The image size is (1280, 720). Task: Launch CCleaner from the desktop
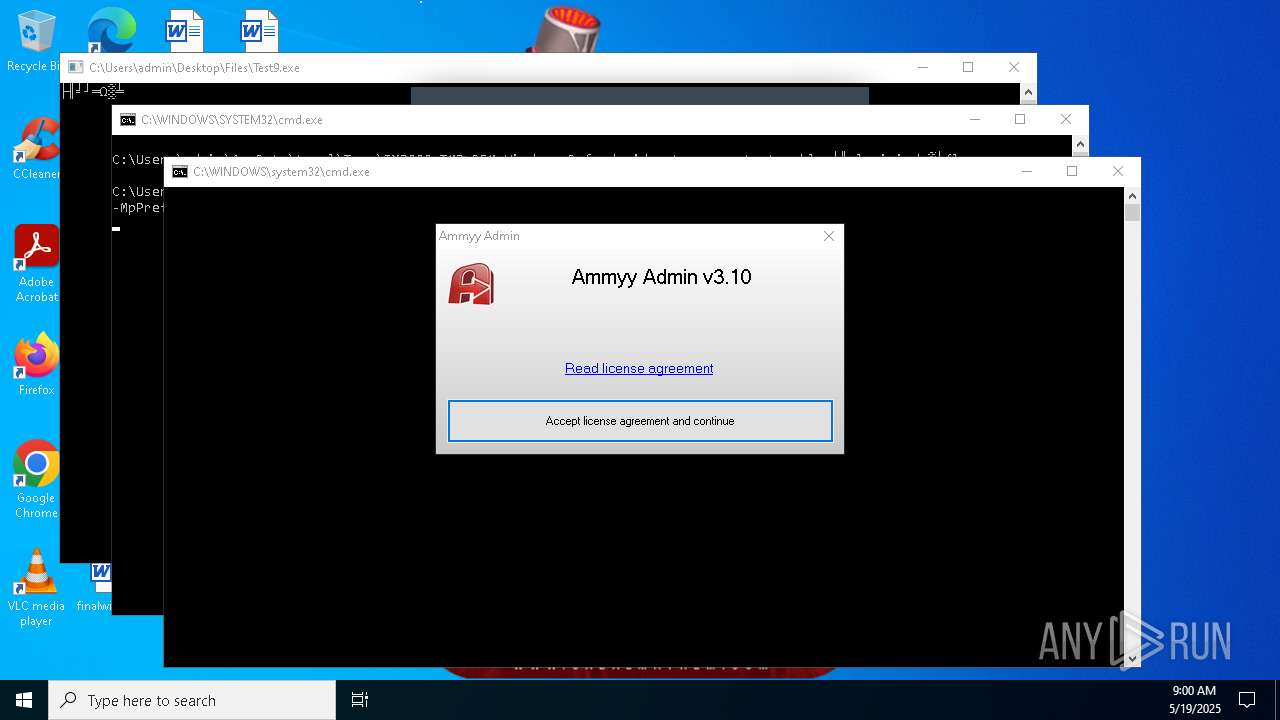36,149
